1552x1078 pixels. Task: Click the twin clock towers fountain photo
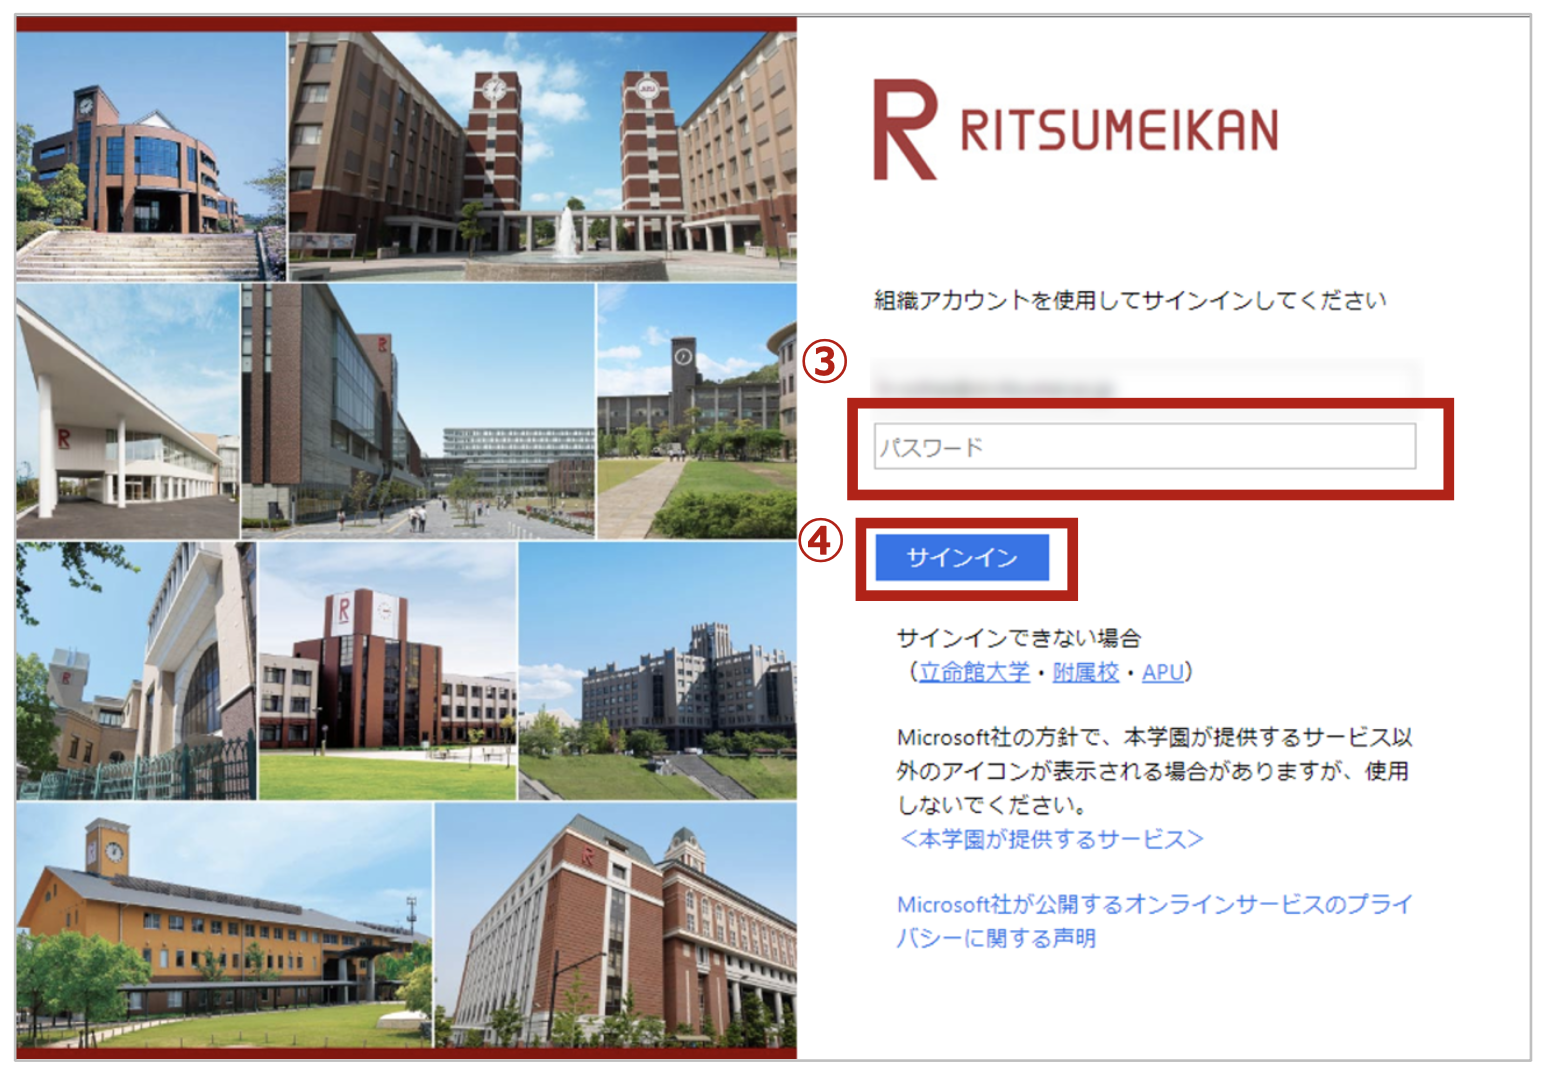[x=542, y=156]
